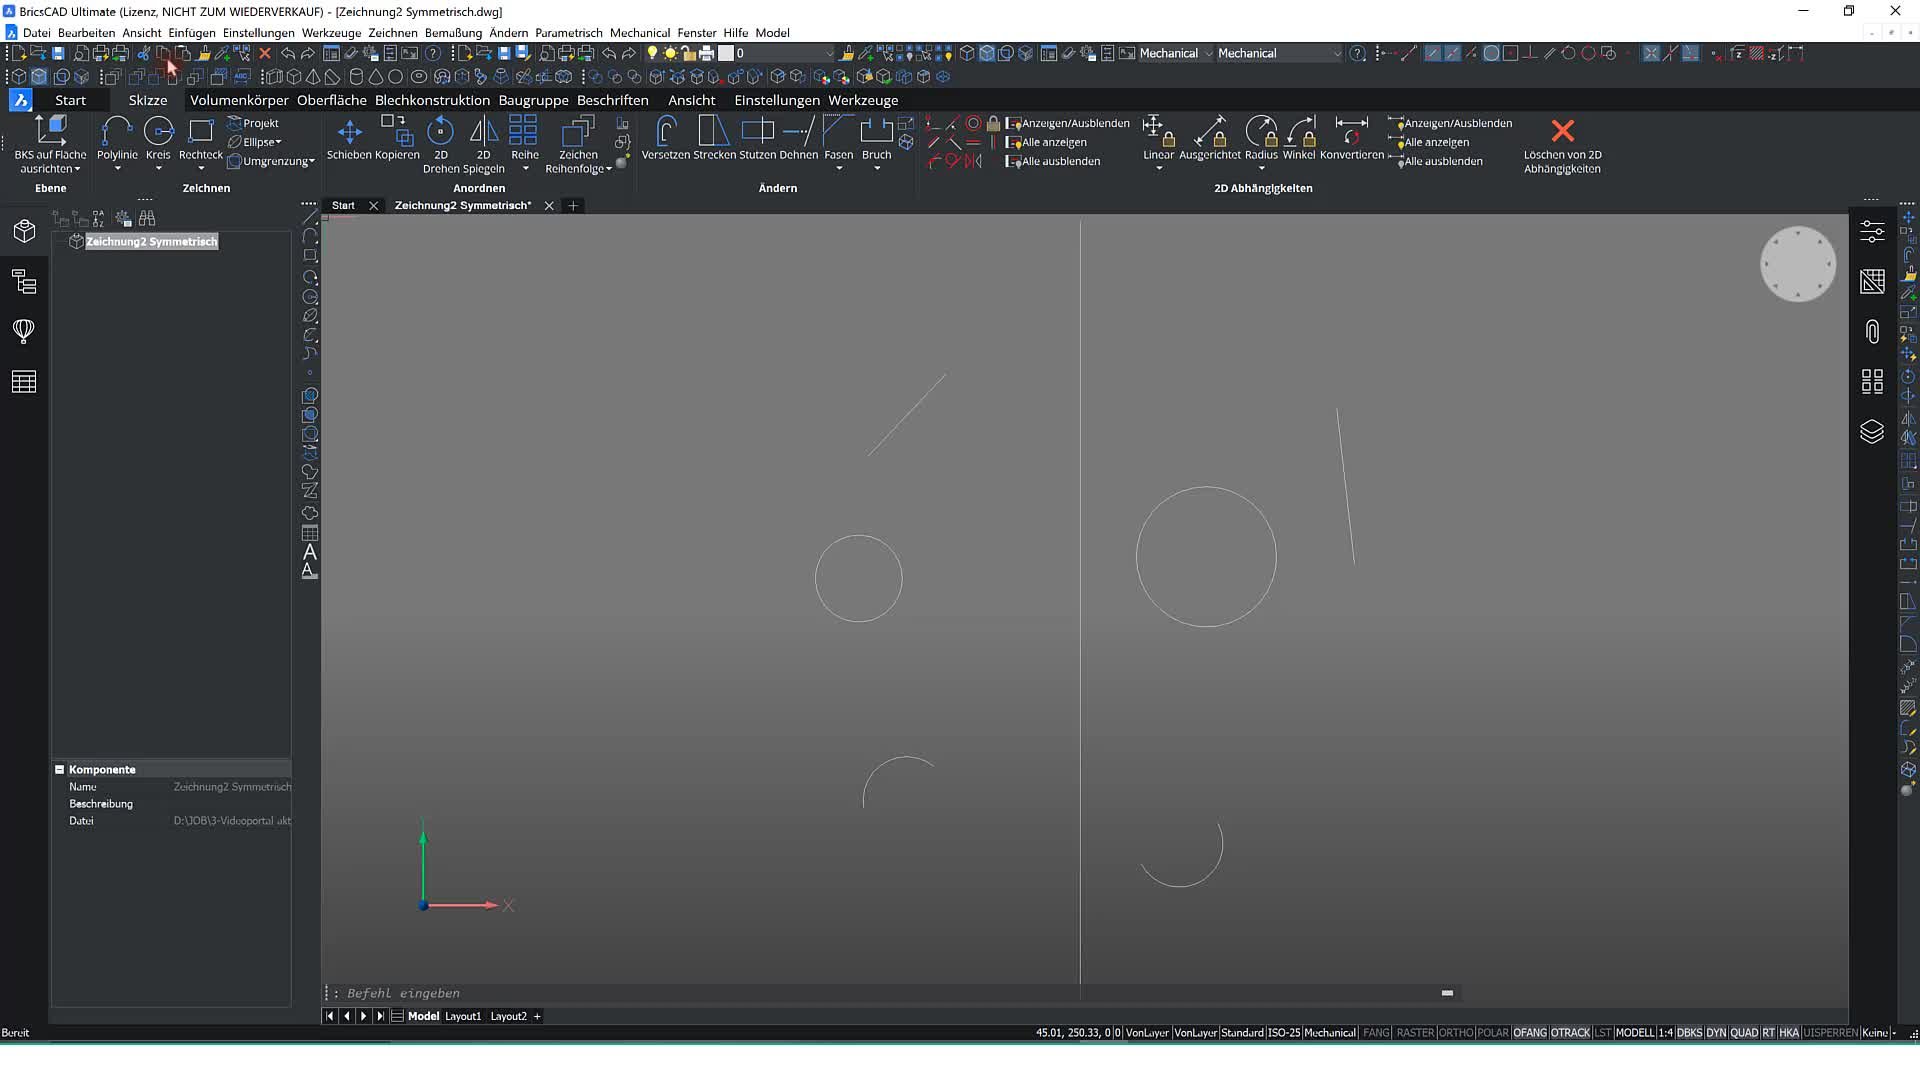This screenshot has height=1080, width=1920.
Task: Expand the Fasen dropdown arrow
Action: click(x=838, y=169)
